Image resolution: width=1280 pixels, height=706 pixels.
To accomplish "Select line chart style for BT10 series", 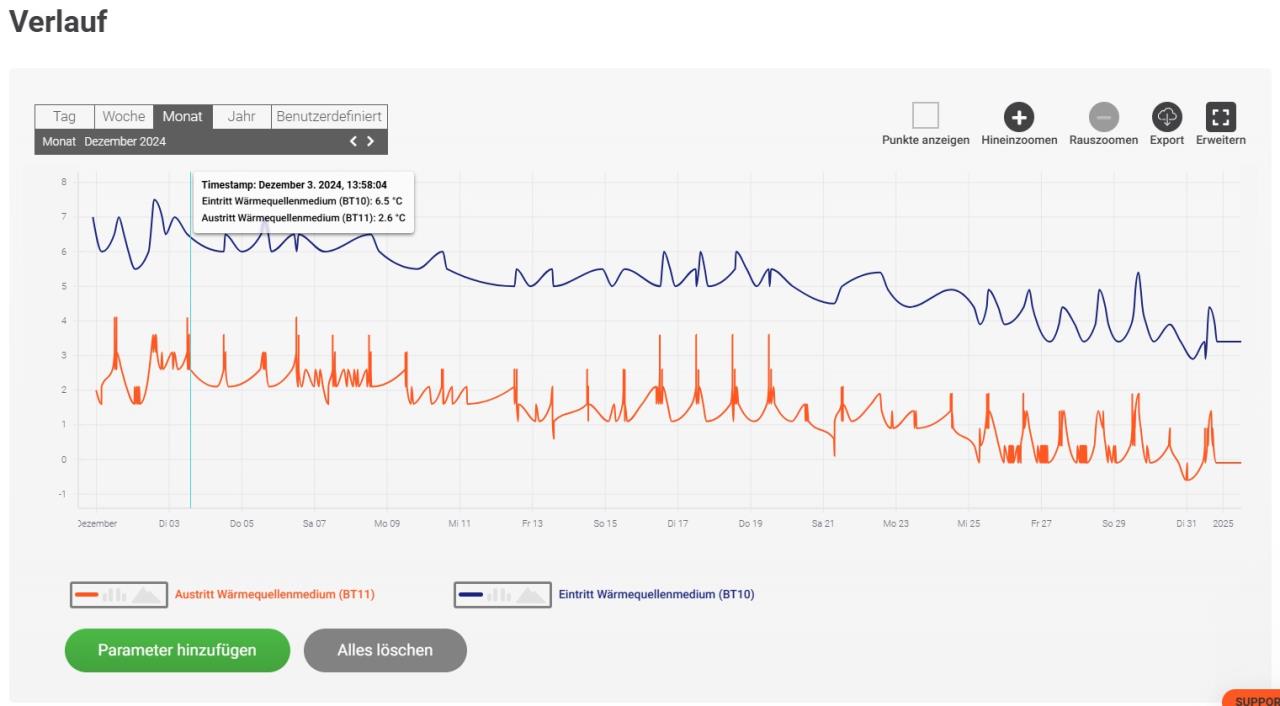I will click(x=470, y=595).
